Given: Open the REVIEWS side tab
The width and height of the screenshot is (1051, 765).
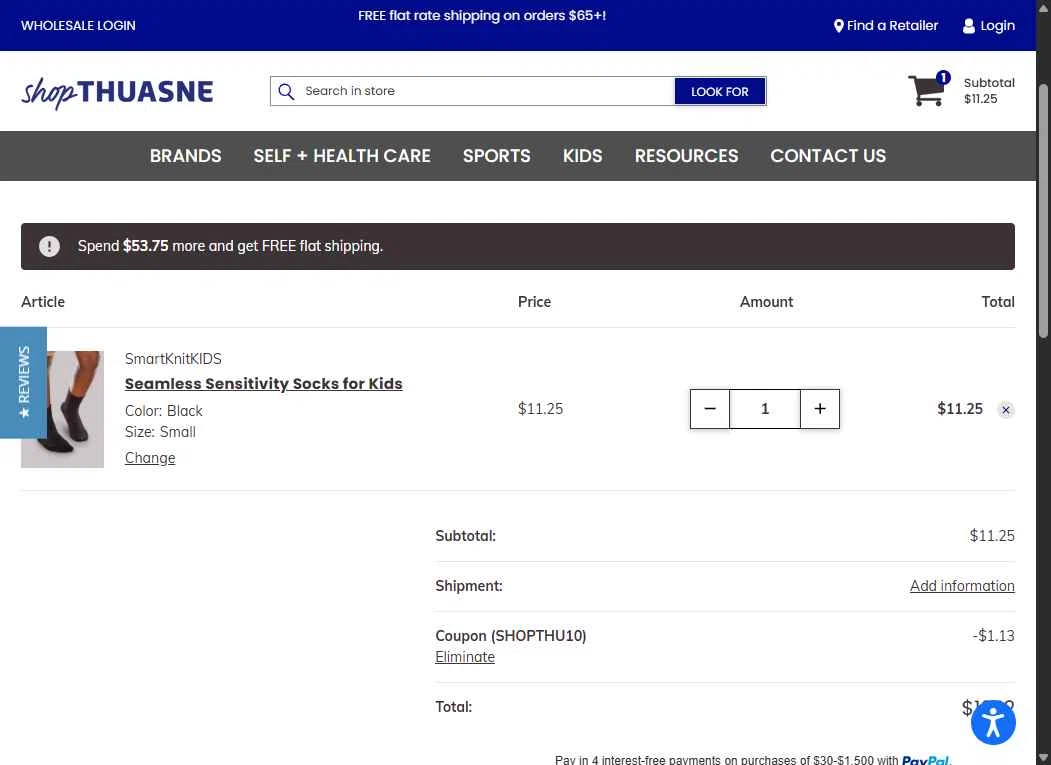Looking at the screenshot, I should click(x=23, y=382).
